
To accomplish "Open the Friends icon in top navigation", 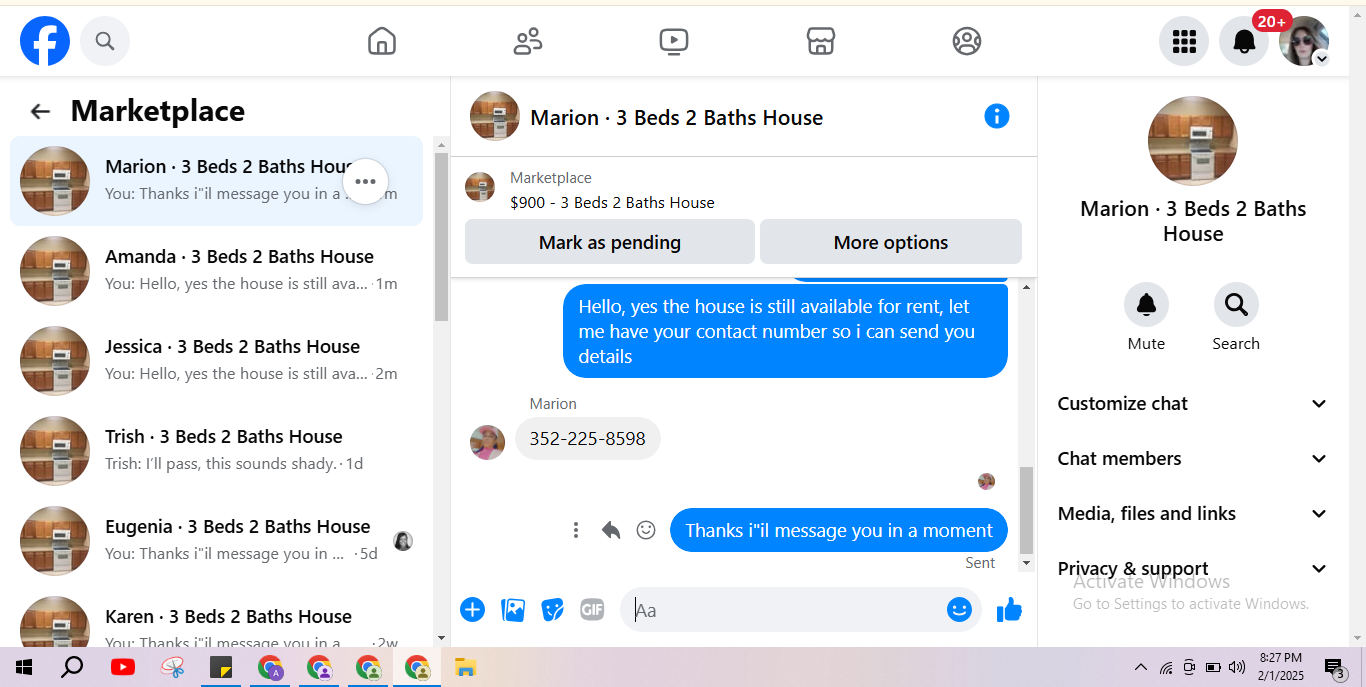I will 528,41.
